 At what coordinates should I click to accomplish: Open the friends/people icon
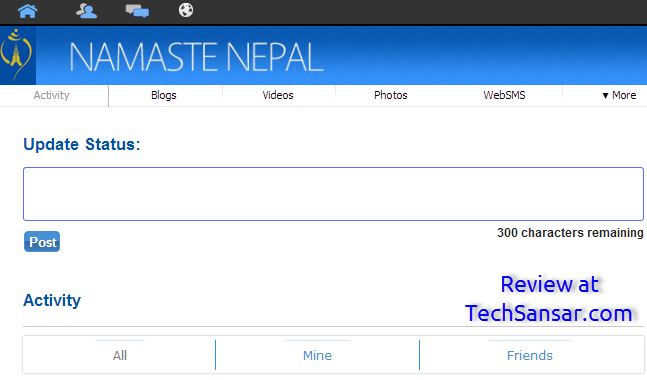(86, 10)
